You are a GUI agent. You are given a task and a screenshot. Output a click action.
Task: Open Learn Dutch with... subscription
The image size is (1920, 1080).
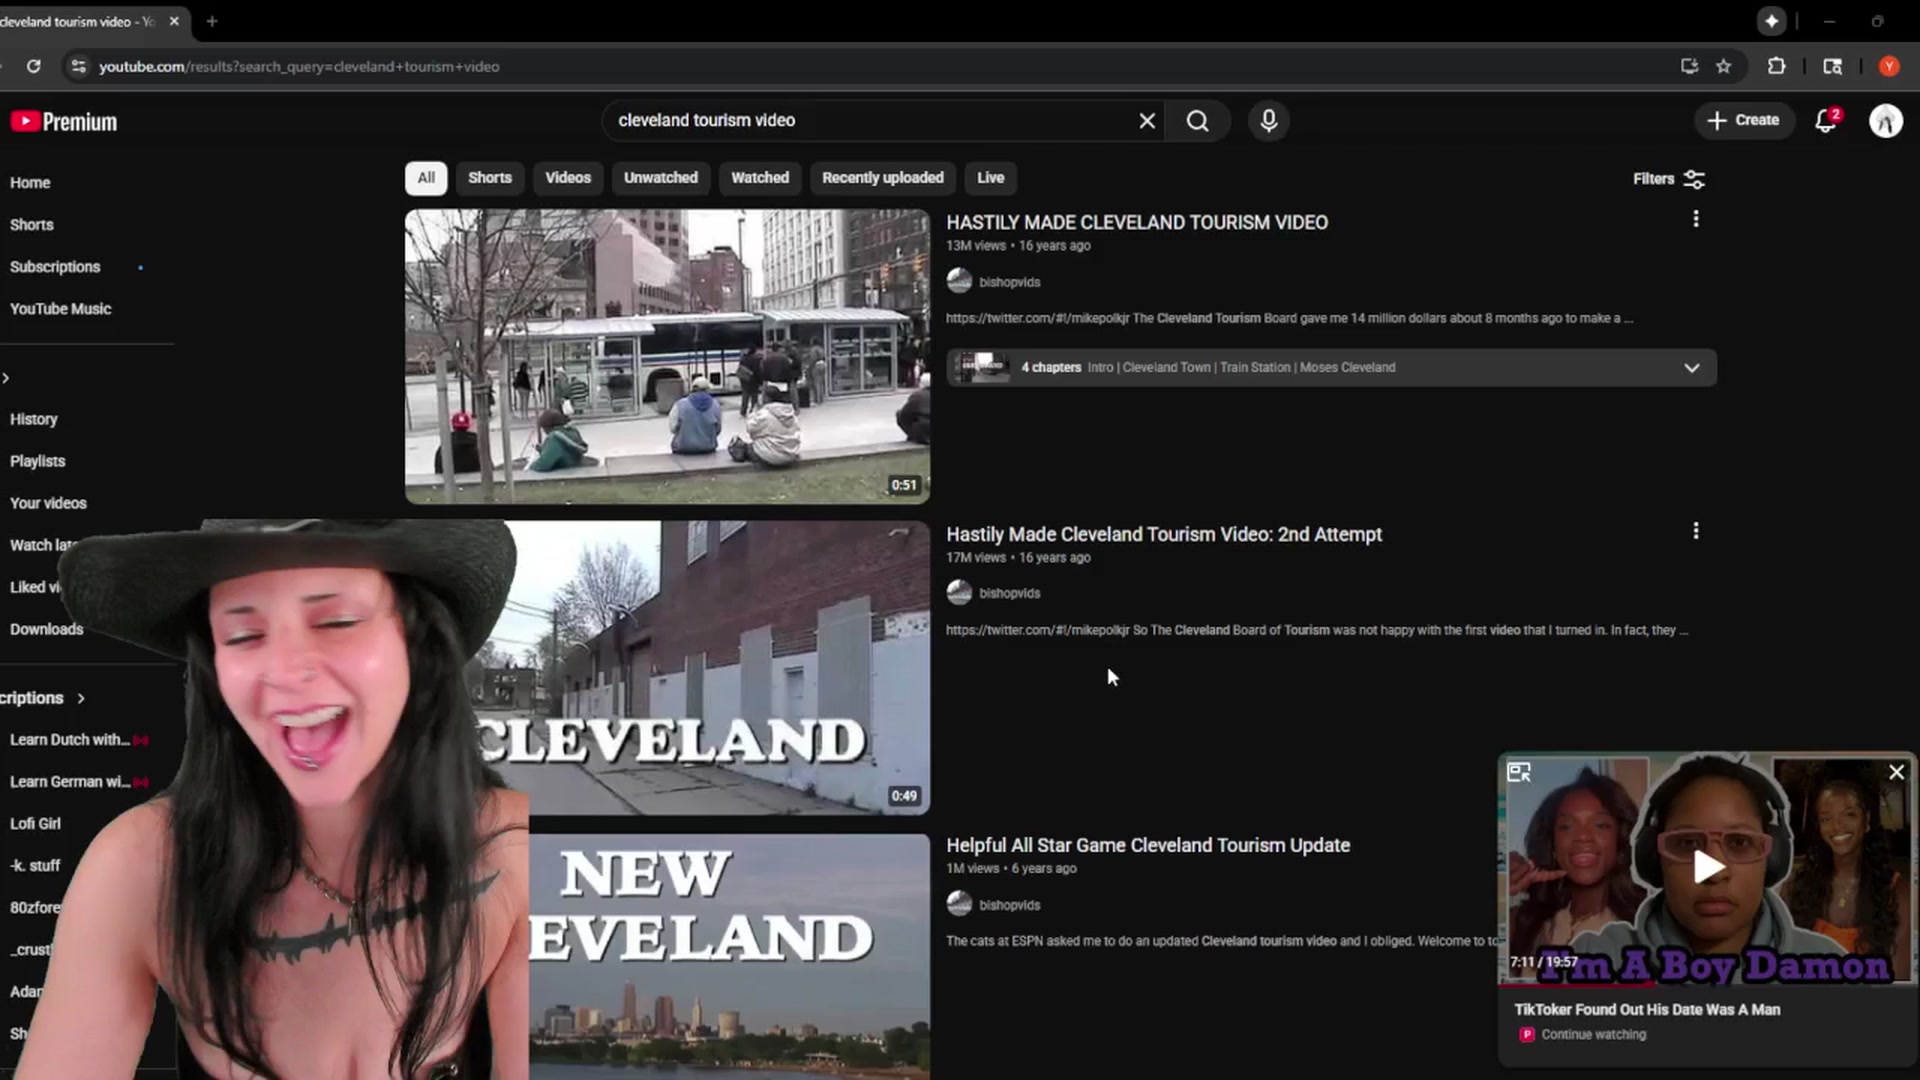(x=69, y=740)
